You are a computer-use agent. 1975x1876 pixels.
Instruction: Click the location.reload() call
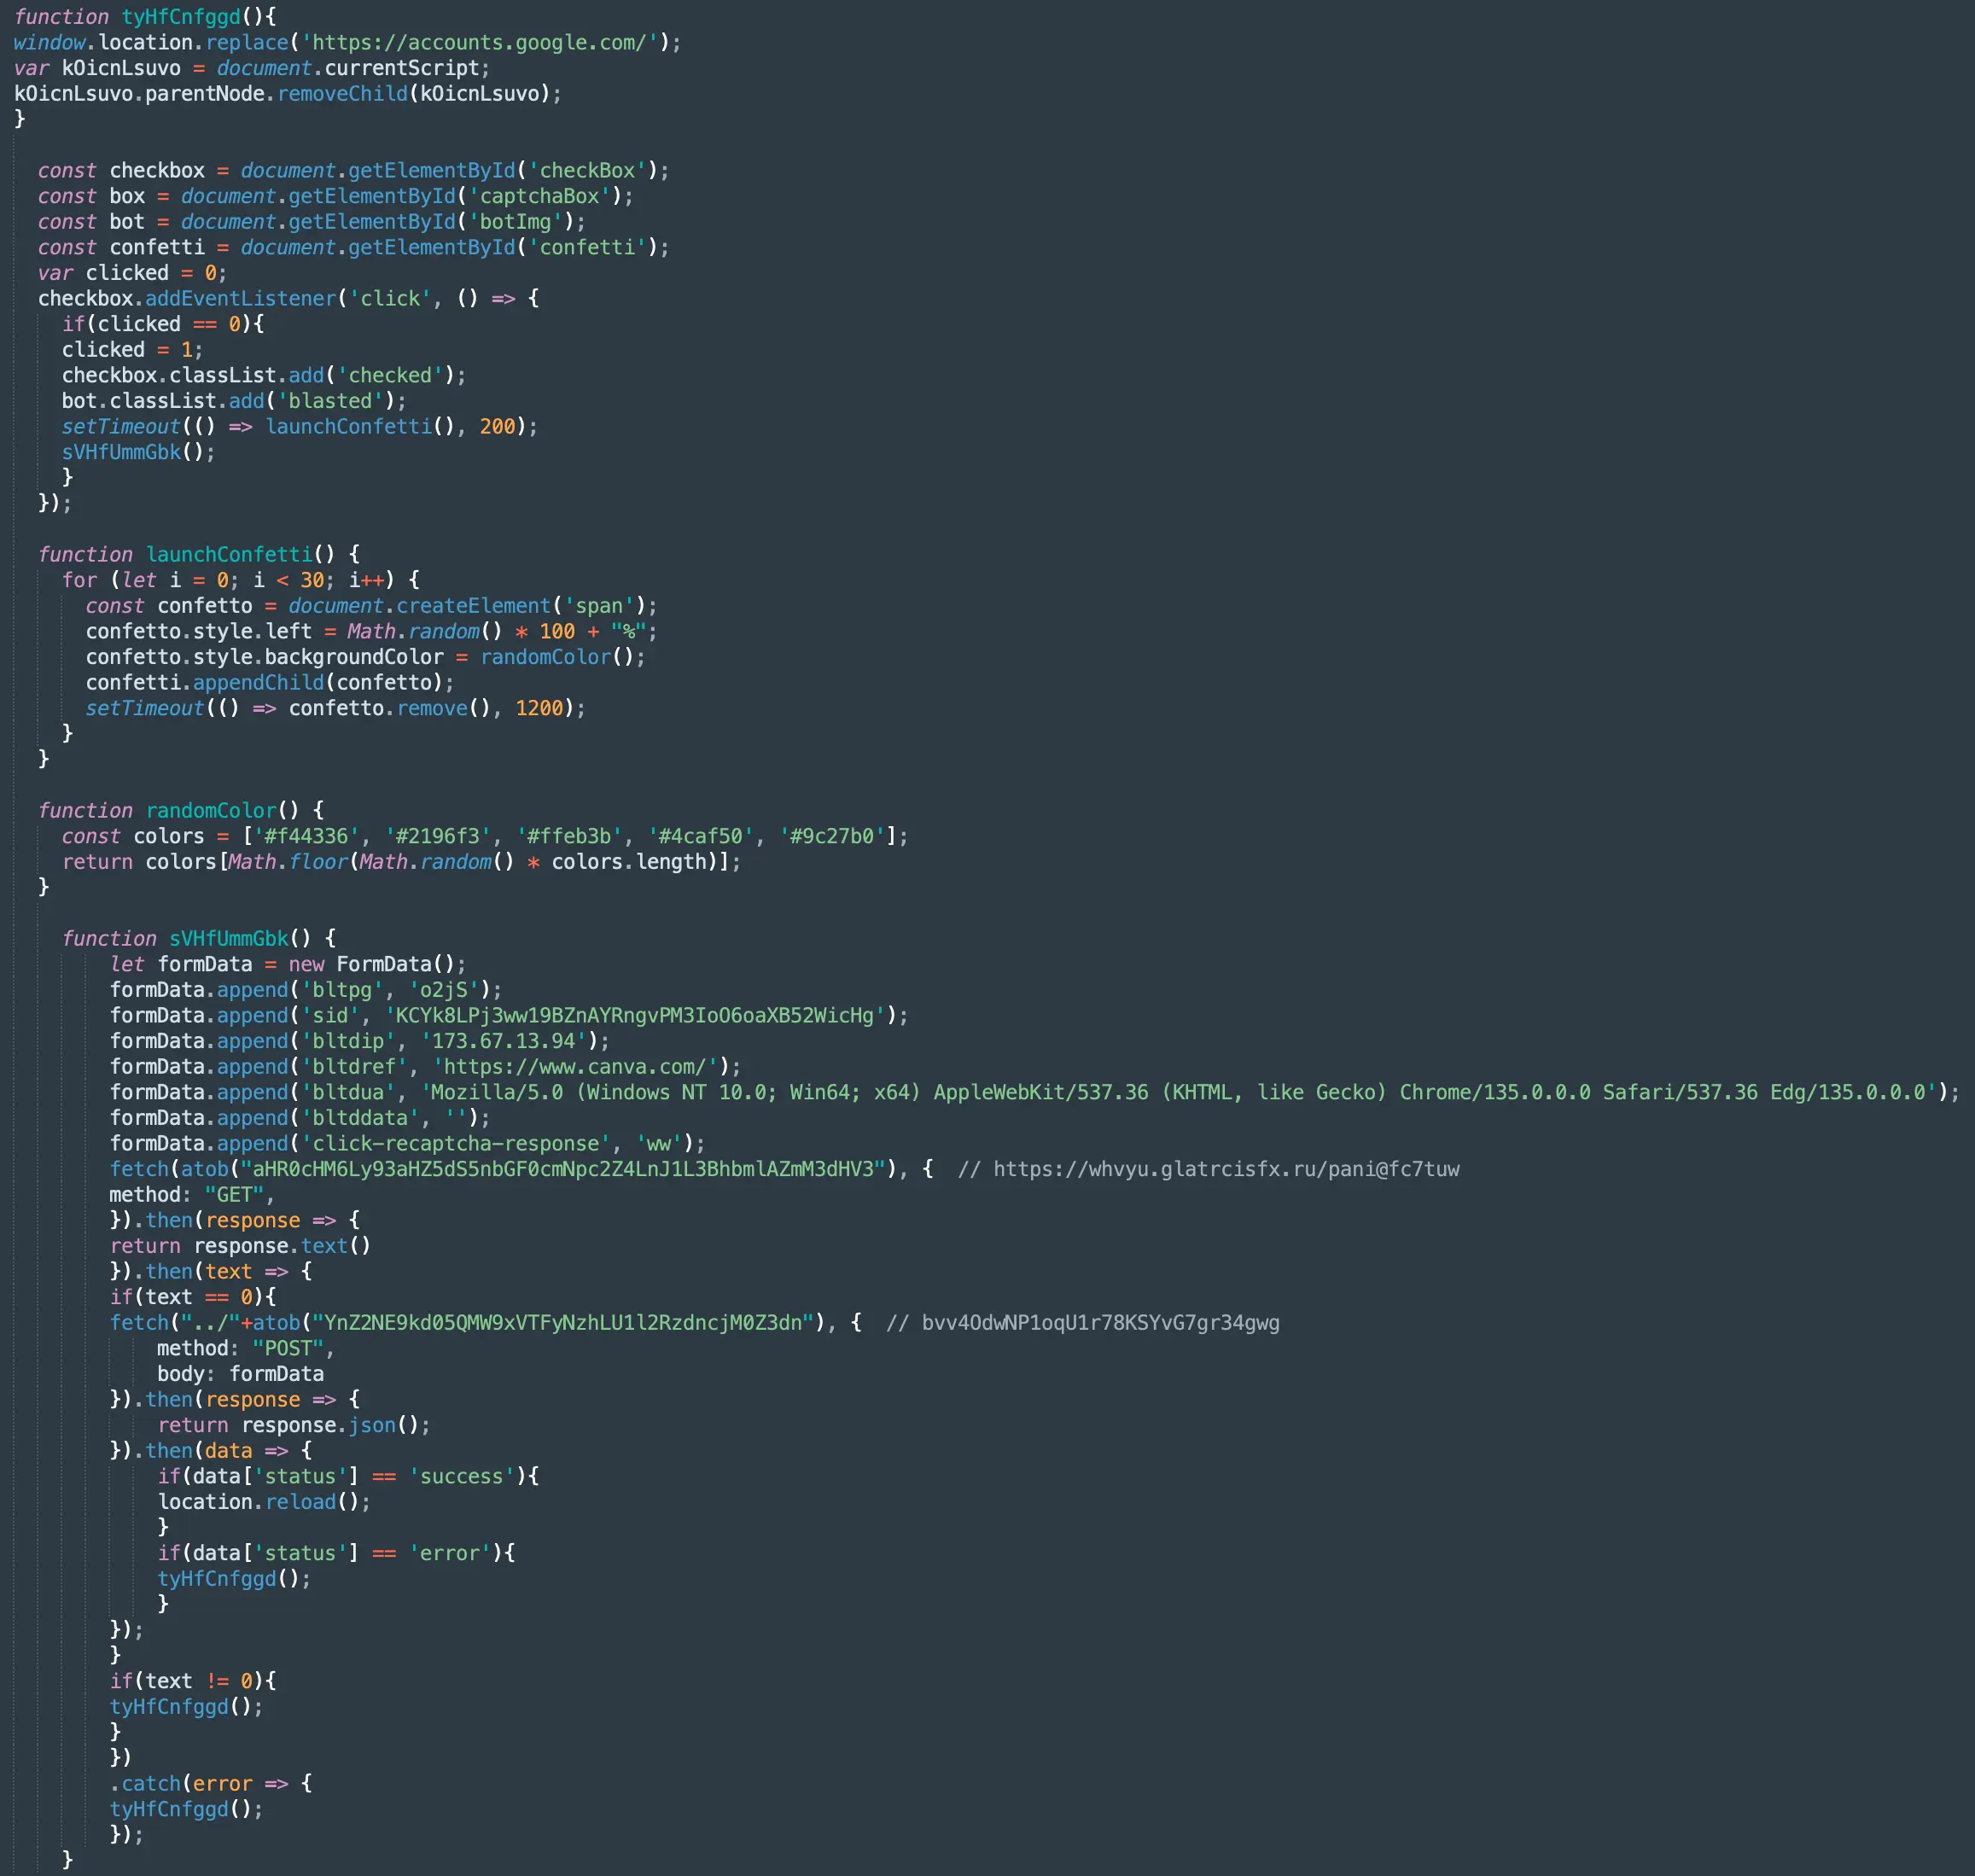click(263, 1502)
